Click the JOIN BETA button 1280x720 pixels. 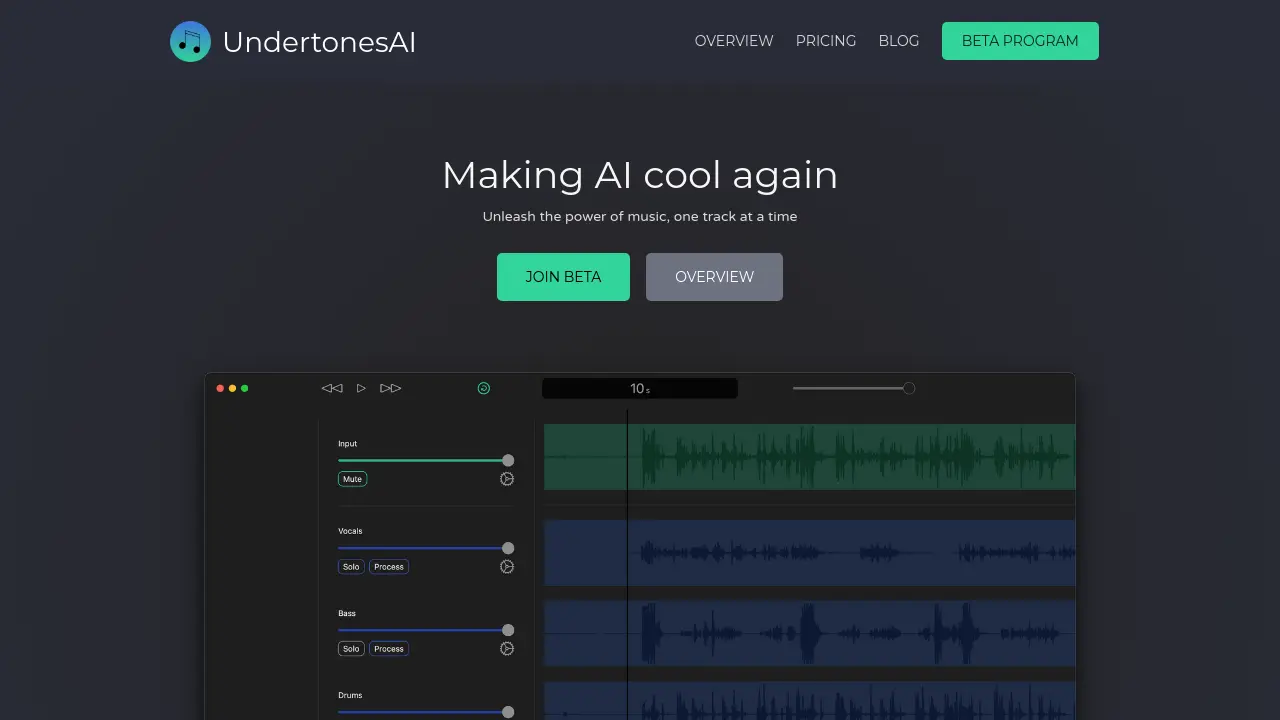point(563,277)
